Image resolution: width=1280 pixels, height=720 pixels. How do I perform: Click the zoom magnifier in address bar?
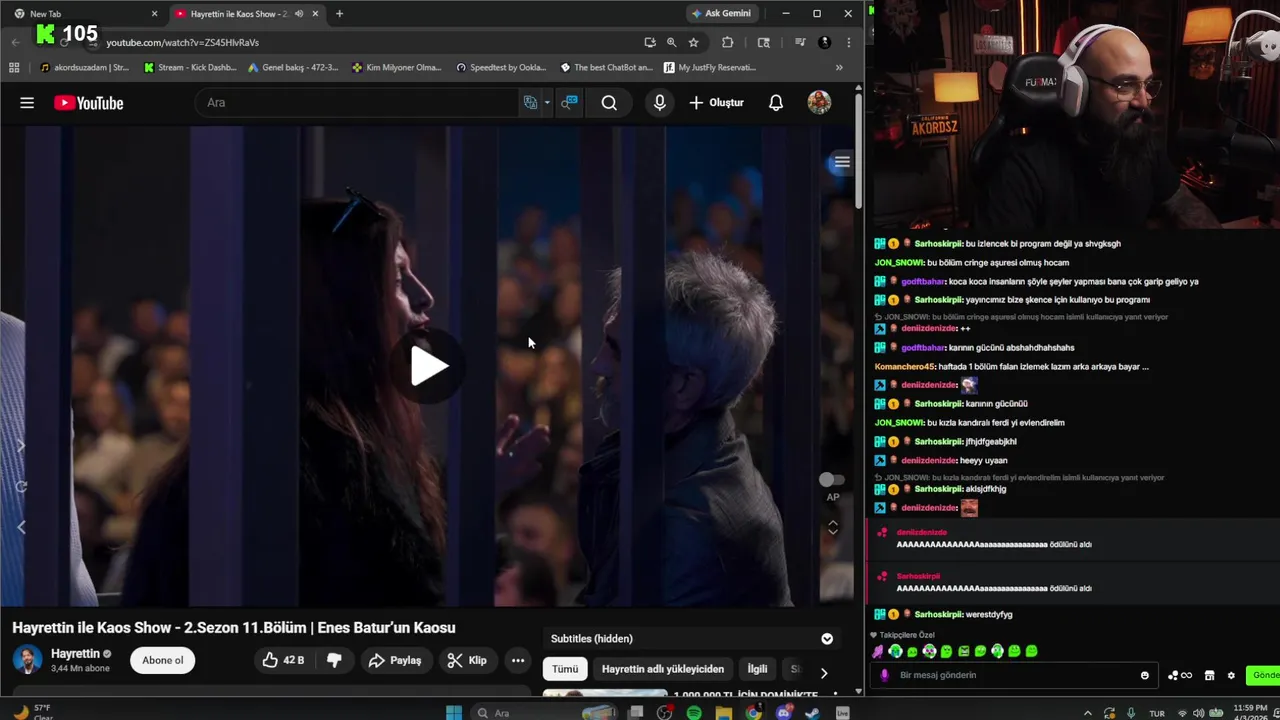coord(671,42)
